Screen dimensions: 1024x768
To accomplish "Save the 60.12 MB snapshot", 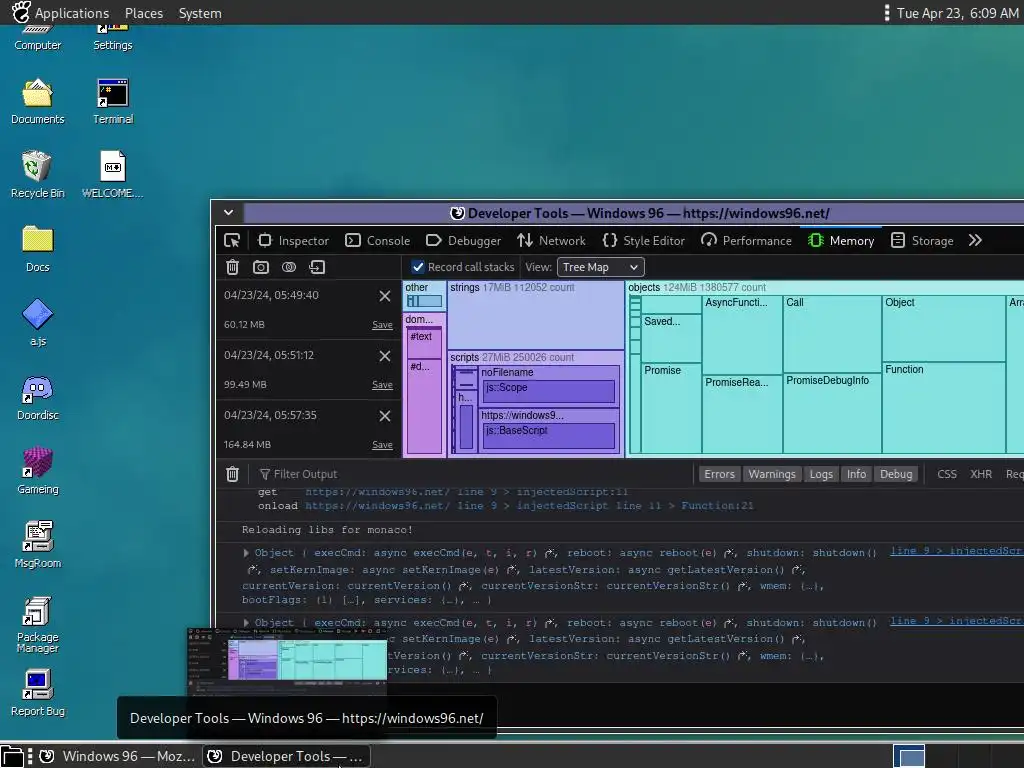I will (382, 325).
